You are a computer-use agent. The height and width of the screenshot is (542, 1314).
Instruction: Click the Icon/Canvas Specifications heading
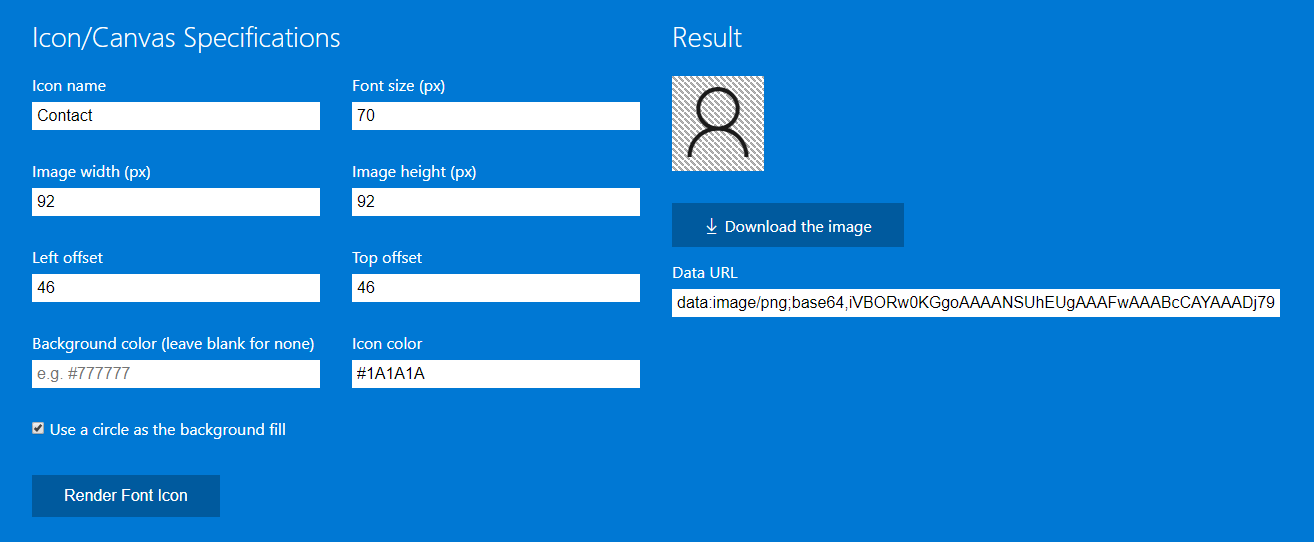point(186,38)
